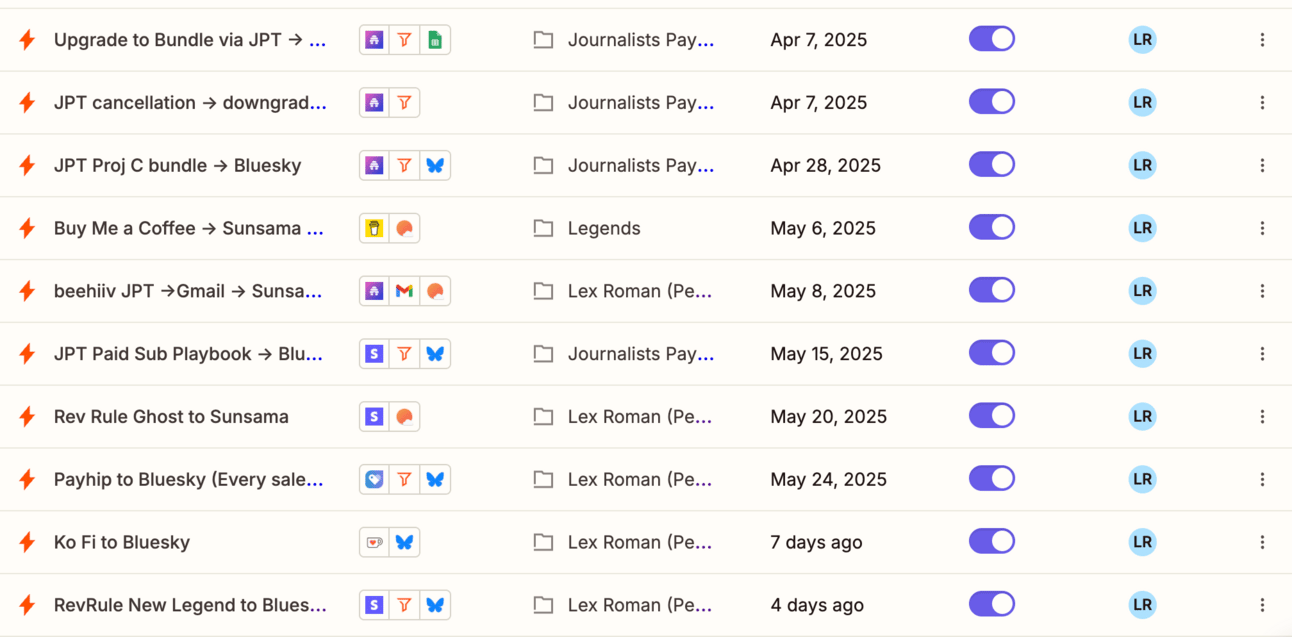
Task: Open the Journalists Pay folder in Upgrade to Bundle row
Action: click(x=641, y=40)
